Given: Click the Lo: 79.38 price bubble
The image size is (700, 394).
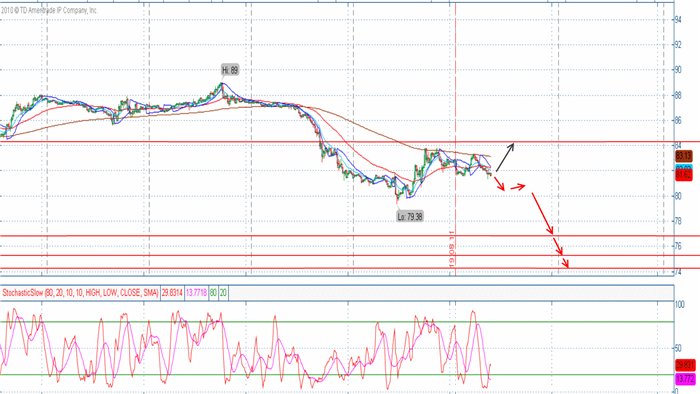Looking at the screenshot, I should point(410,216).
